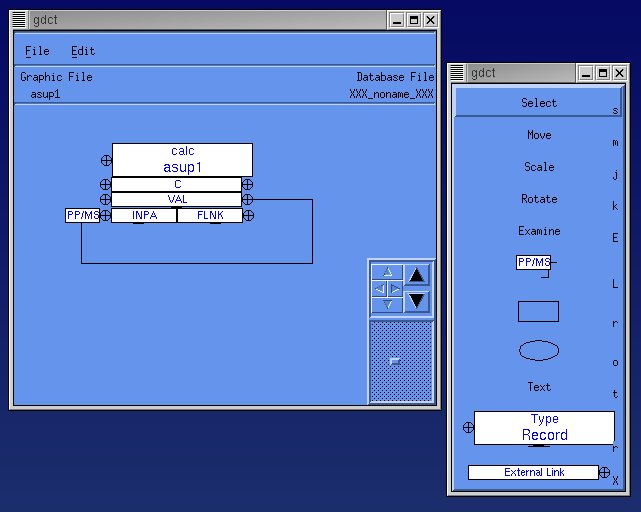This screenshot has width=641, height=512.
Task: Click the VAL field of asup1
Action: pos(177,200)
